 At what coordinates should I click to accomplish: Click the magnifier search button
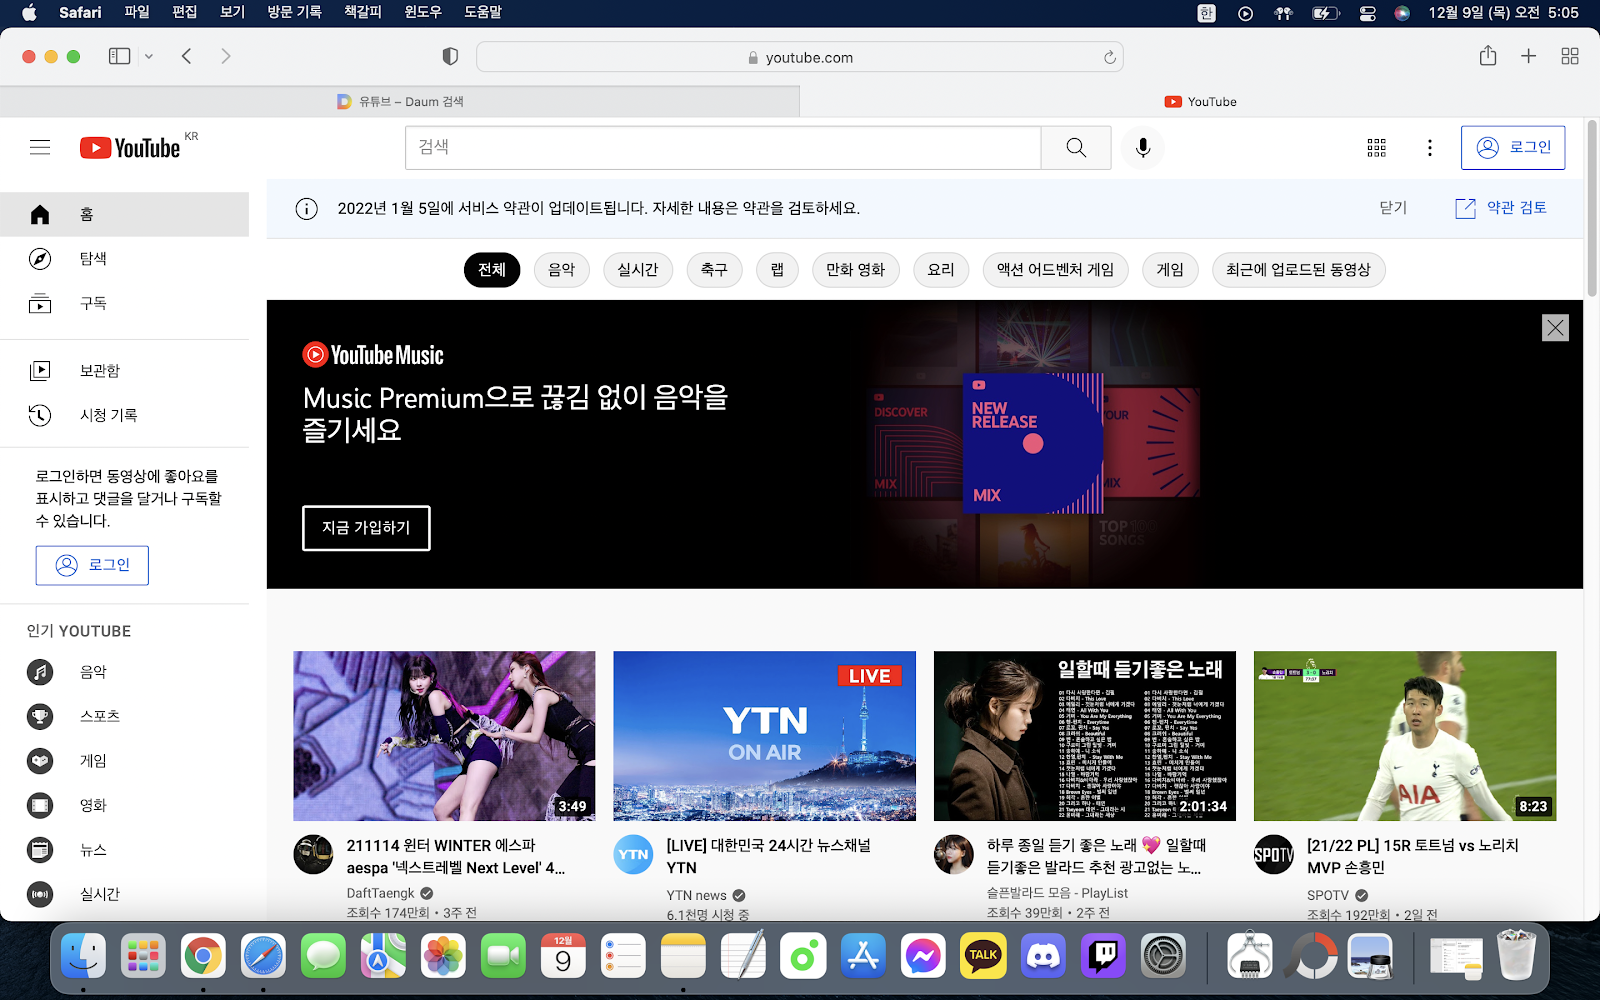(x=1076, y=148)
